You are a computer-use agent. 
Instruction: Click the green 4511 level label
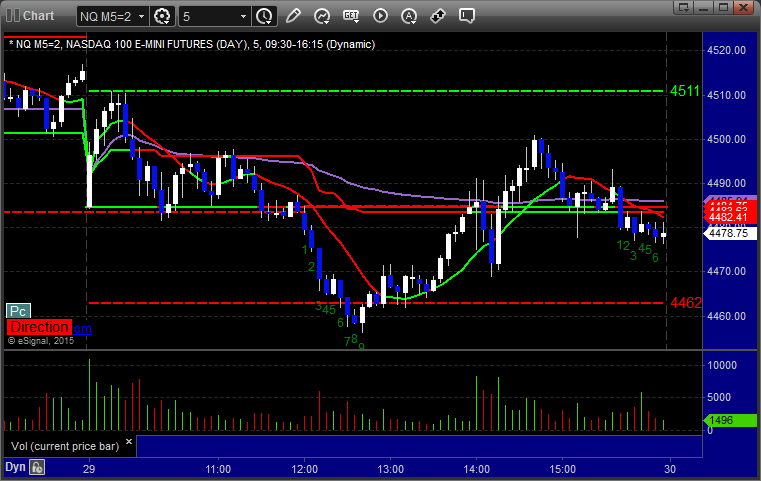(x=685, y=91)
